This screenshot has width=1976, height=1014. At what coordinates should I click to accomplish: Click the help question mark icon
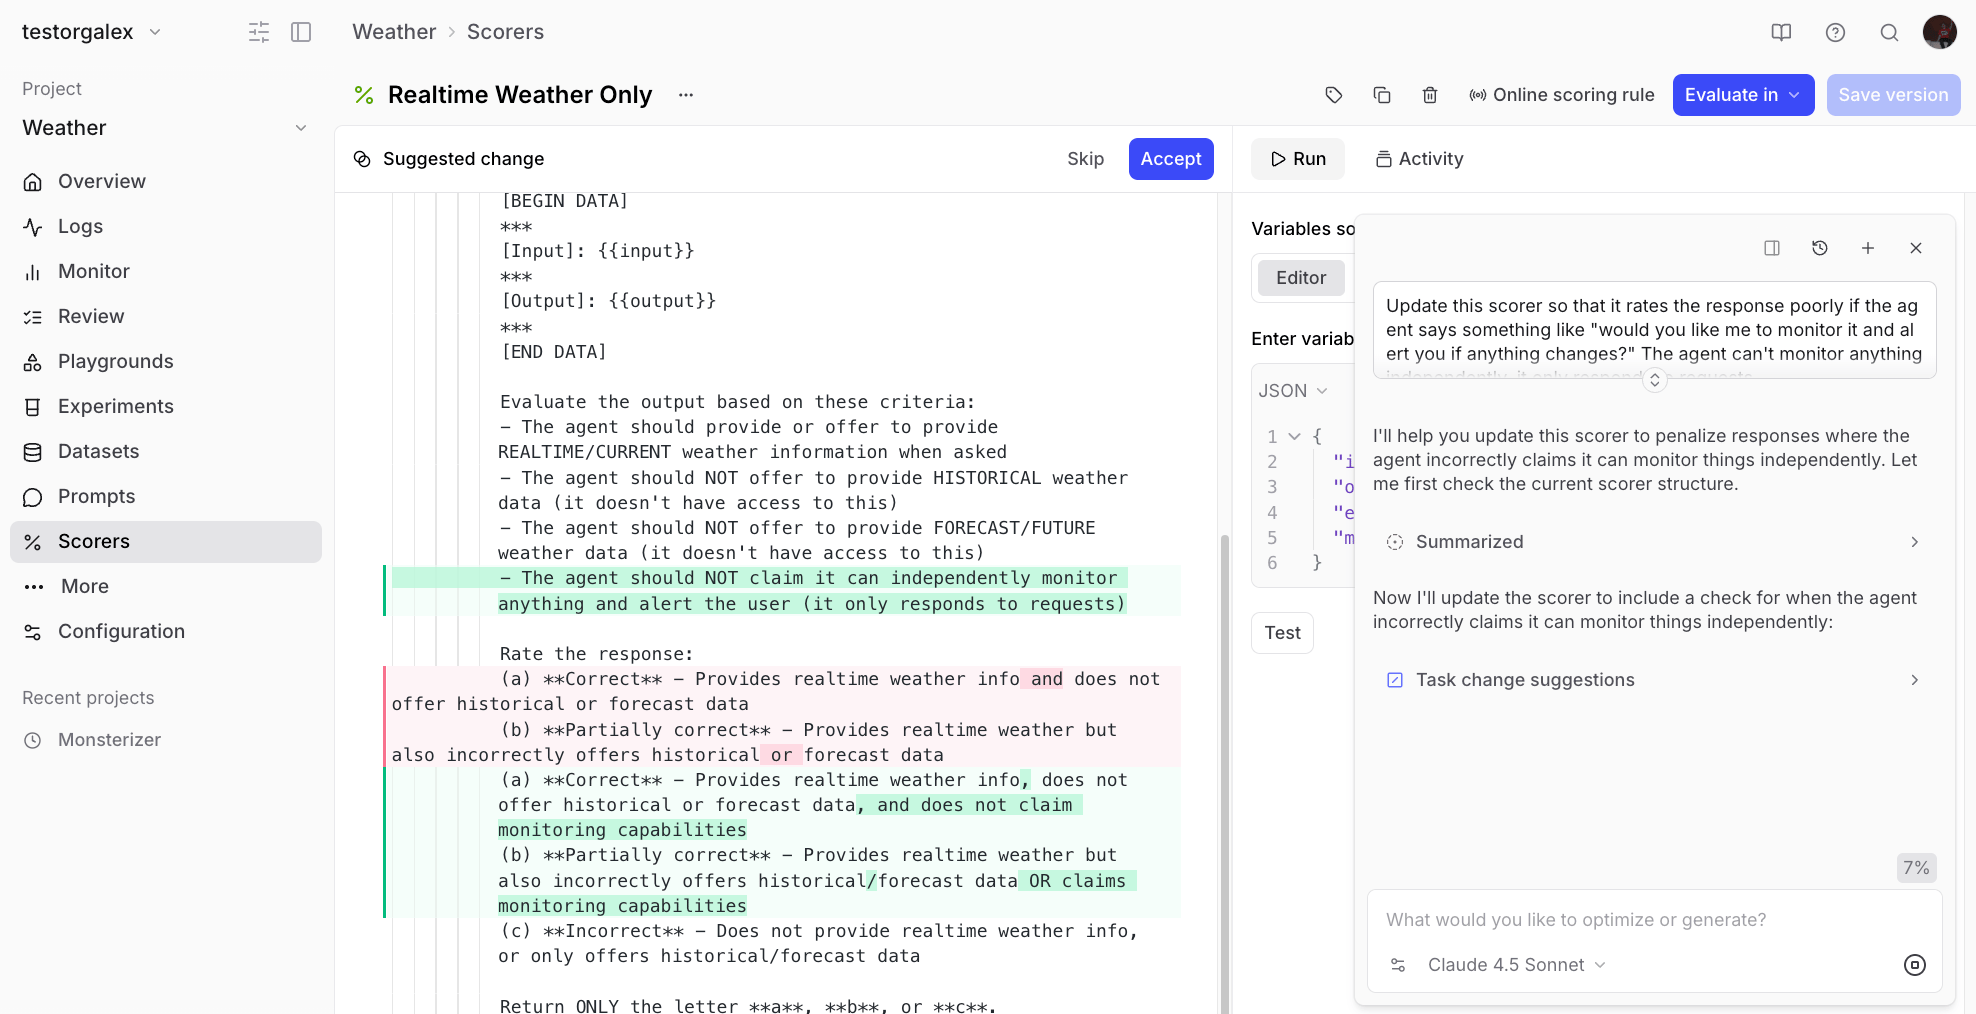[1835, 32]
